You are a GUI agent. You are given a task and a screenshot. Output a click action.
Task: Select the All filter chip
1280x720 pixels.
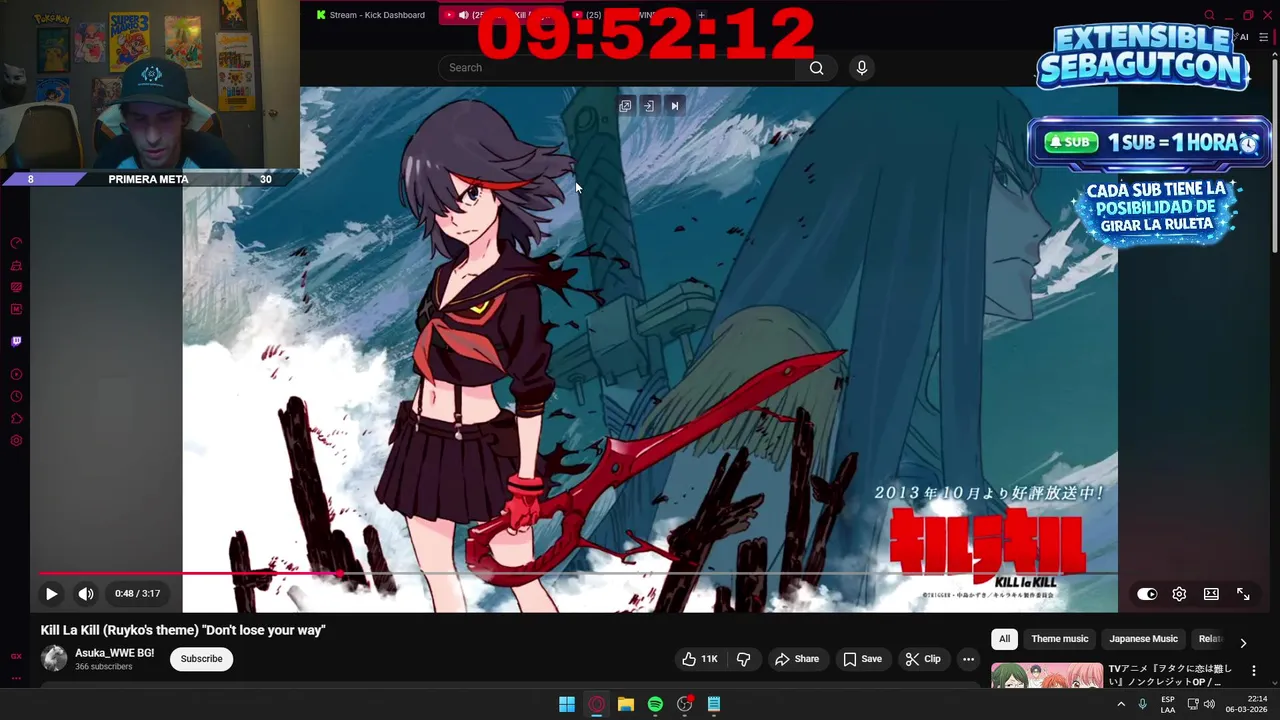pos(1004,639)
